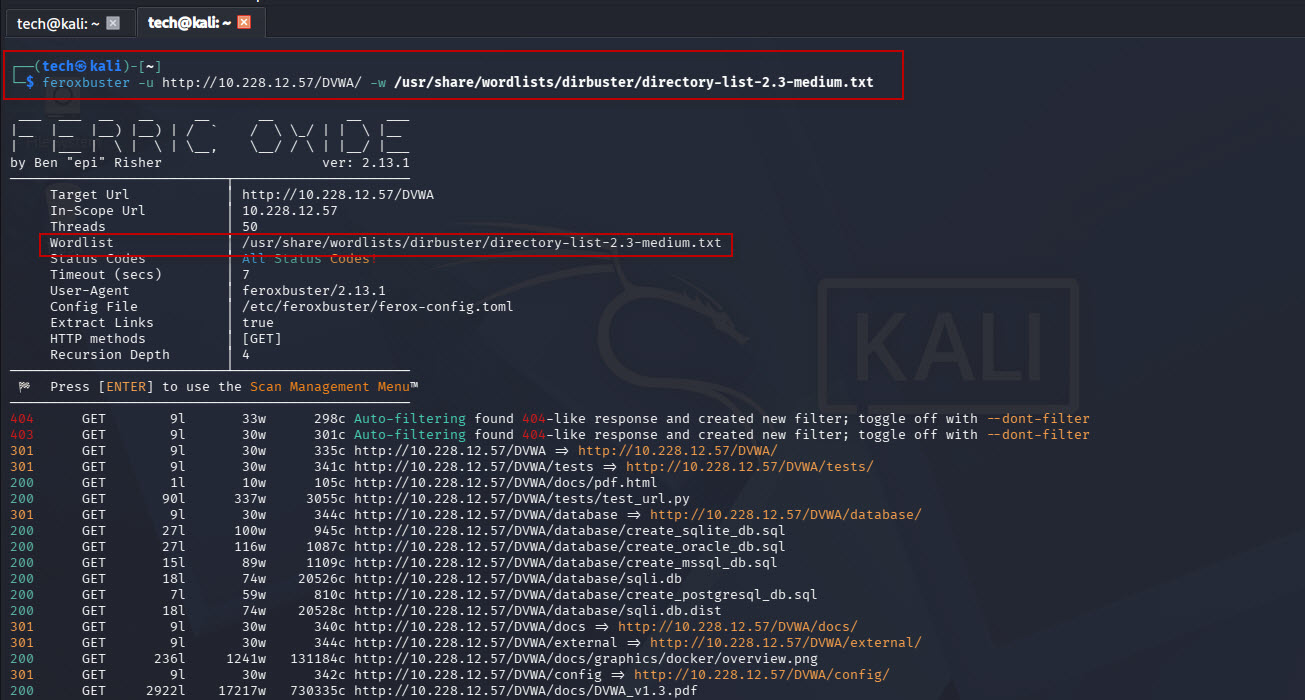
Task: Click the 'In-Scope Url' config label
Action: point(98,210)
